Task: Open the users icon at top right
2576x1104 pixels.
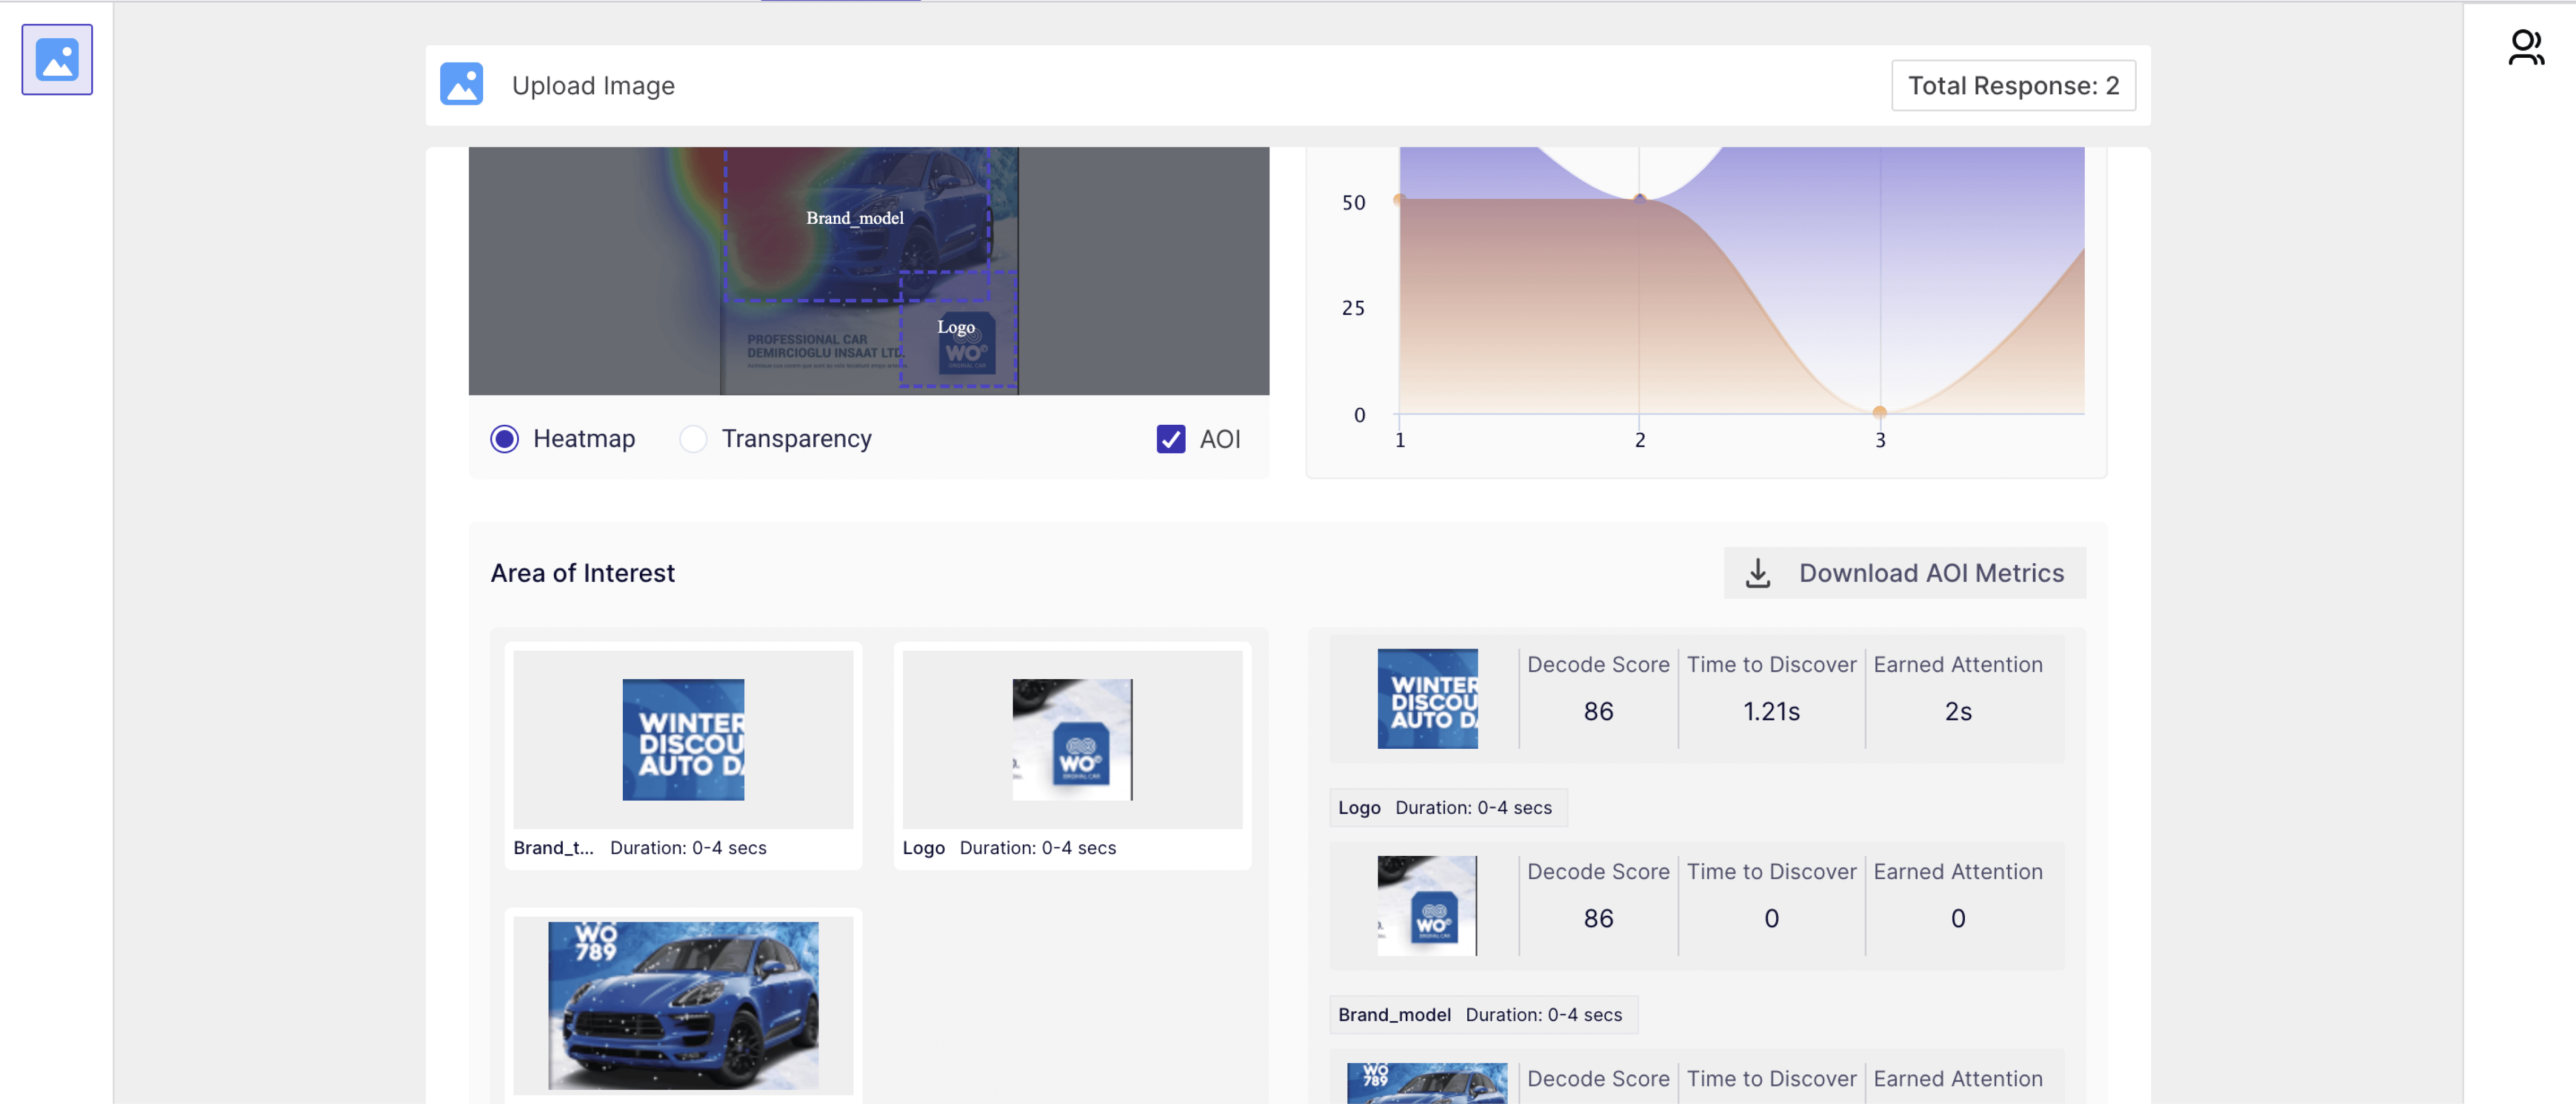Action: [x=2526, y=47]
